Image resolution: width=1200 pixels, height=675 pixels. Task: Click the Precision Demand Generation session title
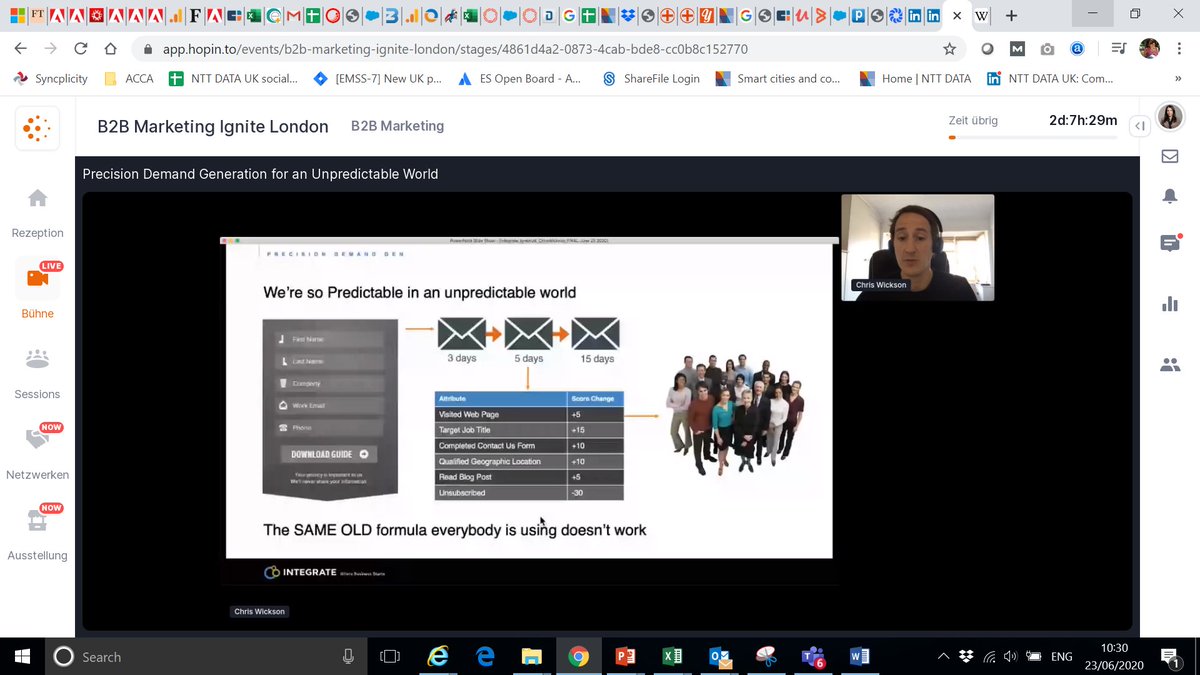coord(260,174)
